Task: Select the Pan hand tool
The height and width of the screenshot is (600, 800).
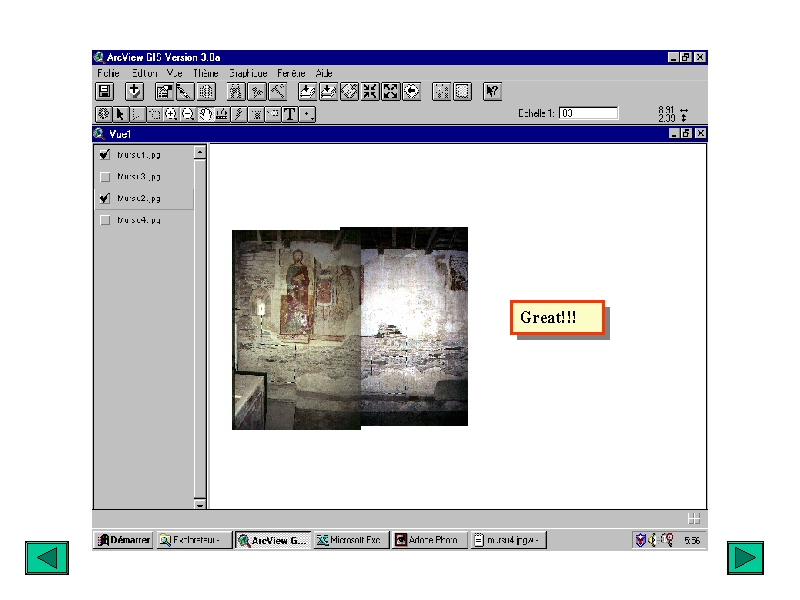Action: 205,114
